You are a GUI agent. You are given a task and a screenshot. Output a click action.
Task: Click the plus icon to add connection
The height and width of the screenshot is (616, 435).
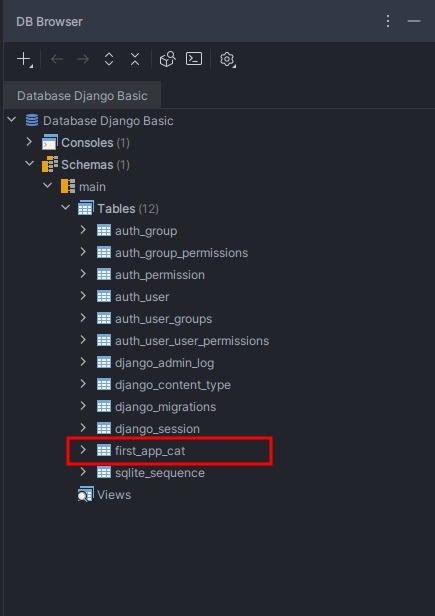(x=24, y=59)
